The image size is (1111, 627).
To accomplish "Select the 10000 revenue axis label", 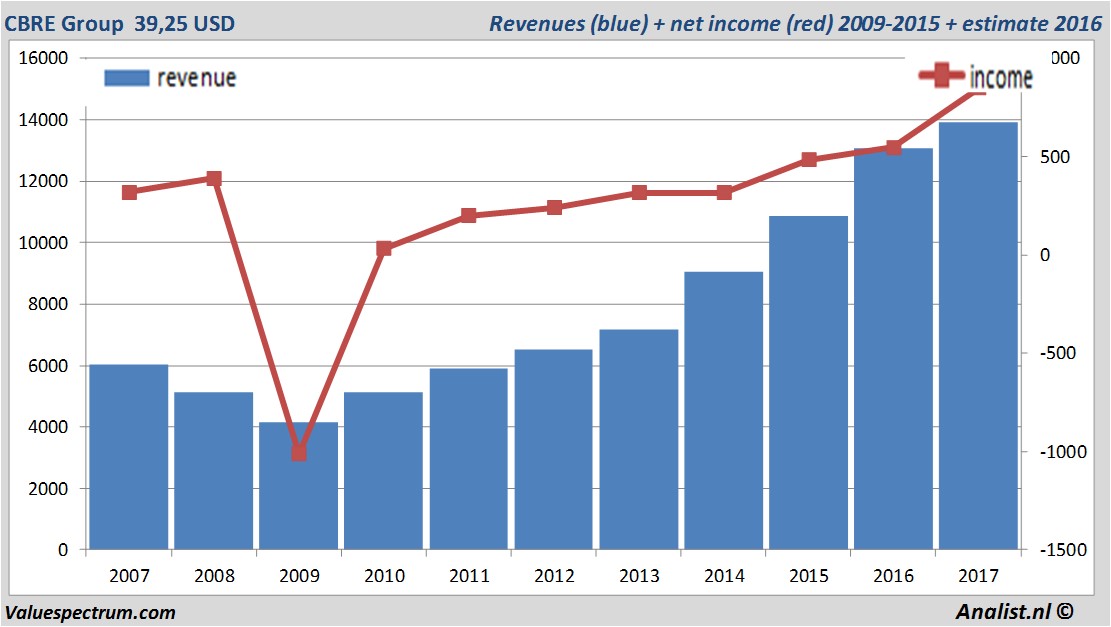I will click(x=43, y=242).
